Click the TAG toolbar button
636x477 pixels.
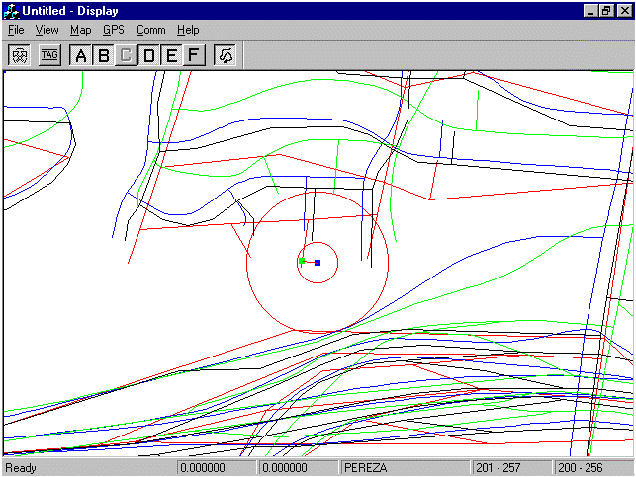(x=49, y=55)
